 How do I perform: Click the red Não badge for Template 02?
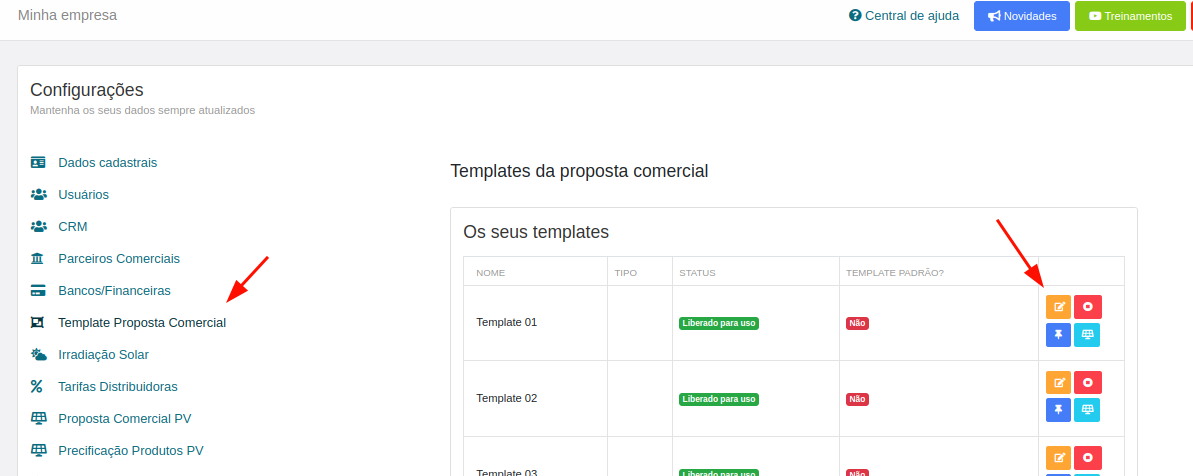[857, 399]
